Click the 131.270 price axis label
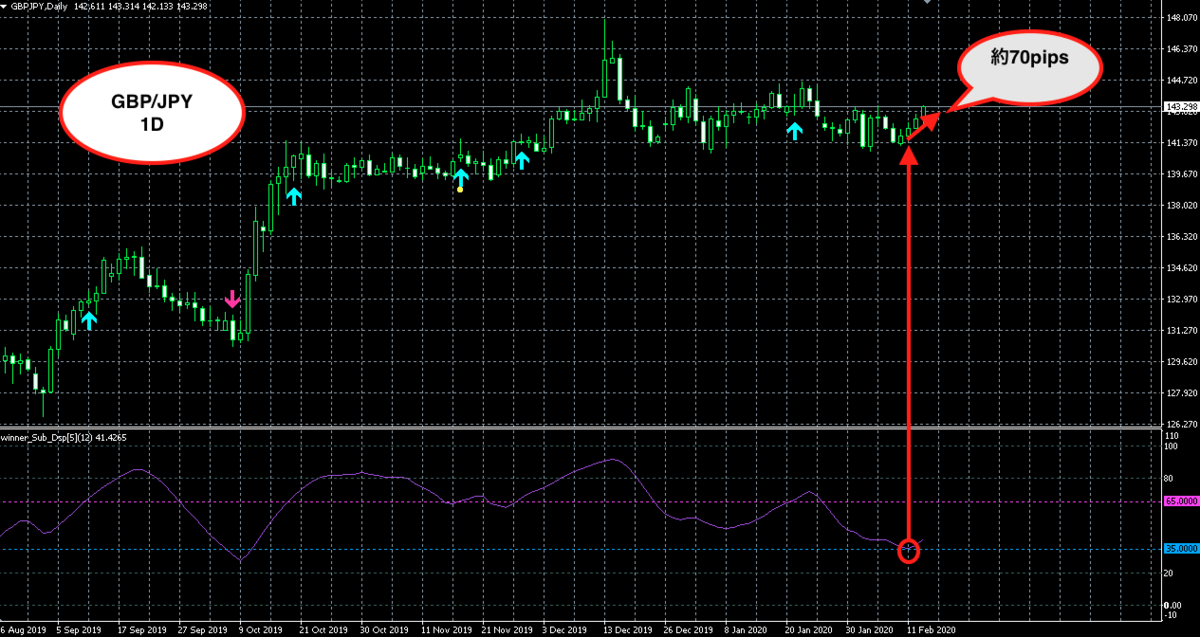 coord(1181,331)
